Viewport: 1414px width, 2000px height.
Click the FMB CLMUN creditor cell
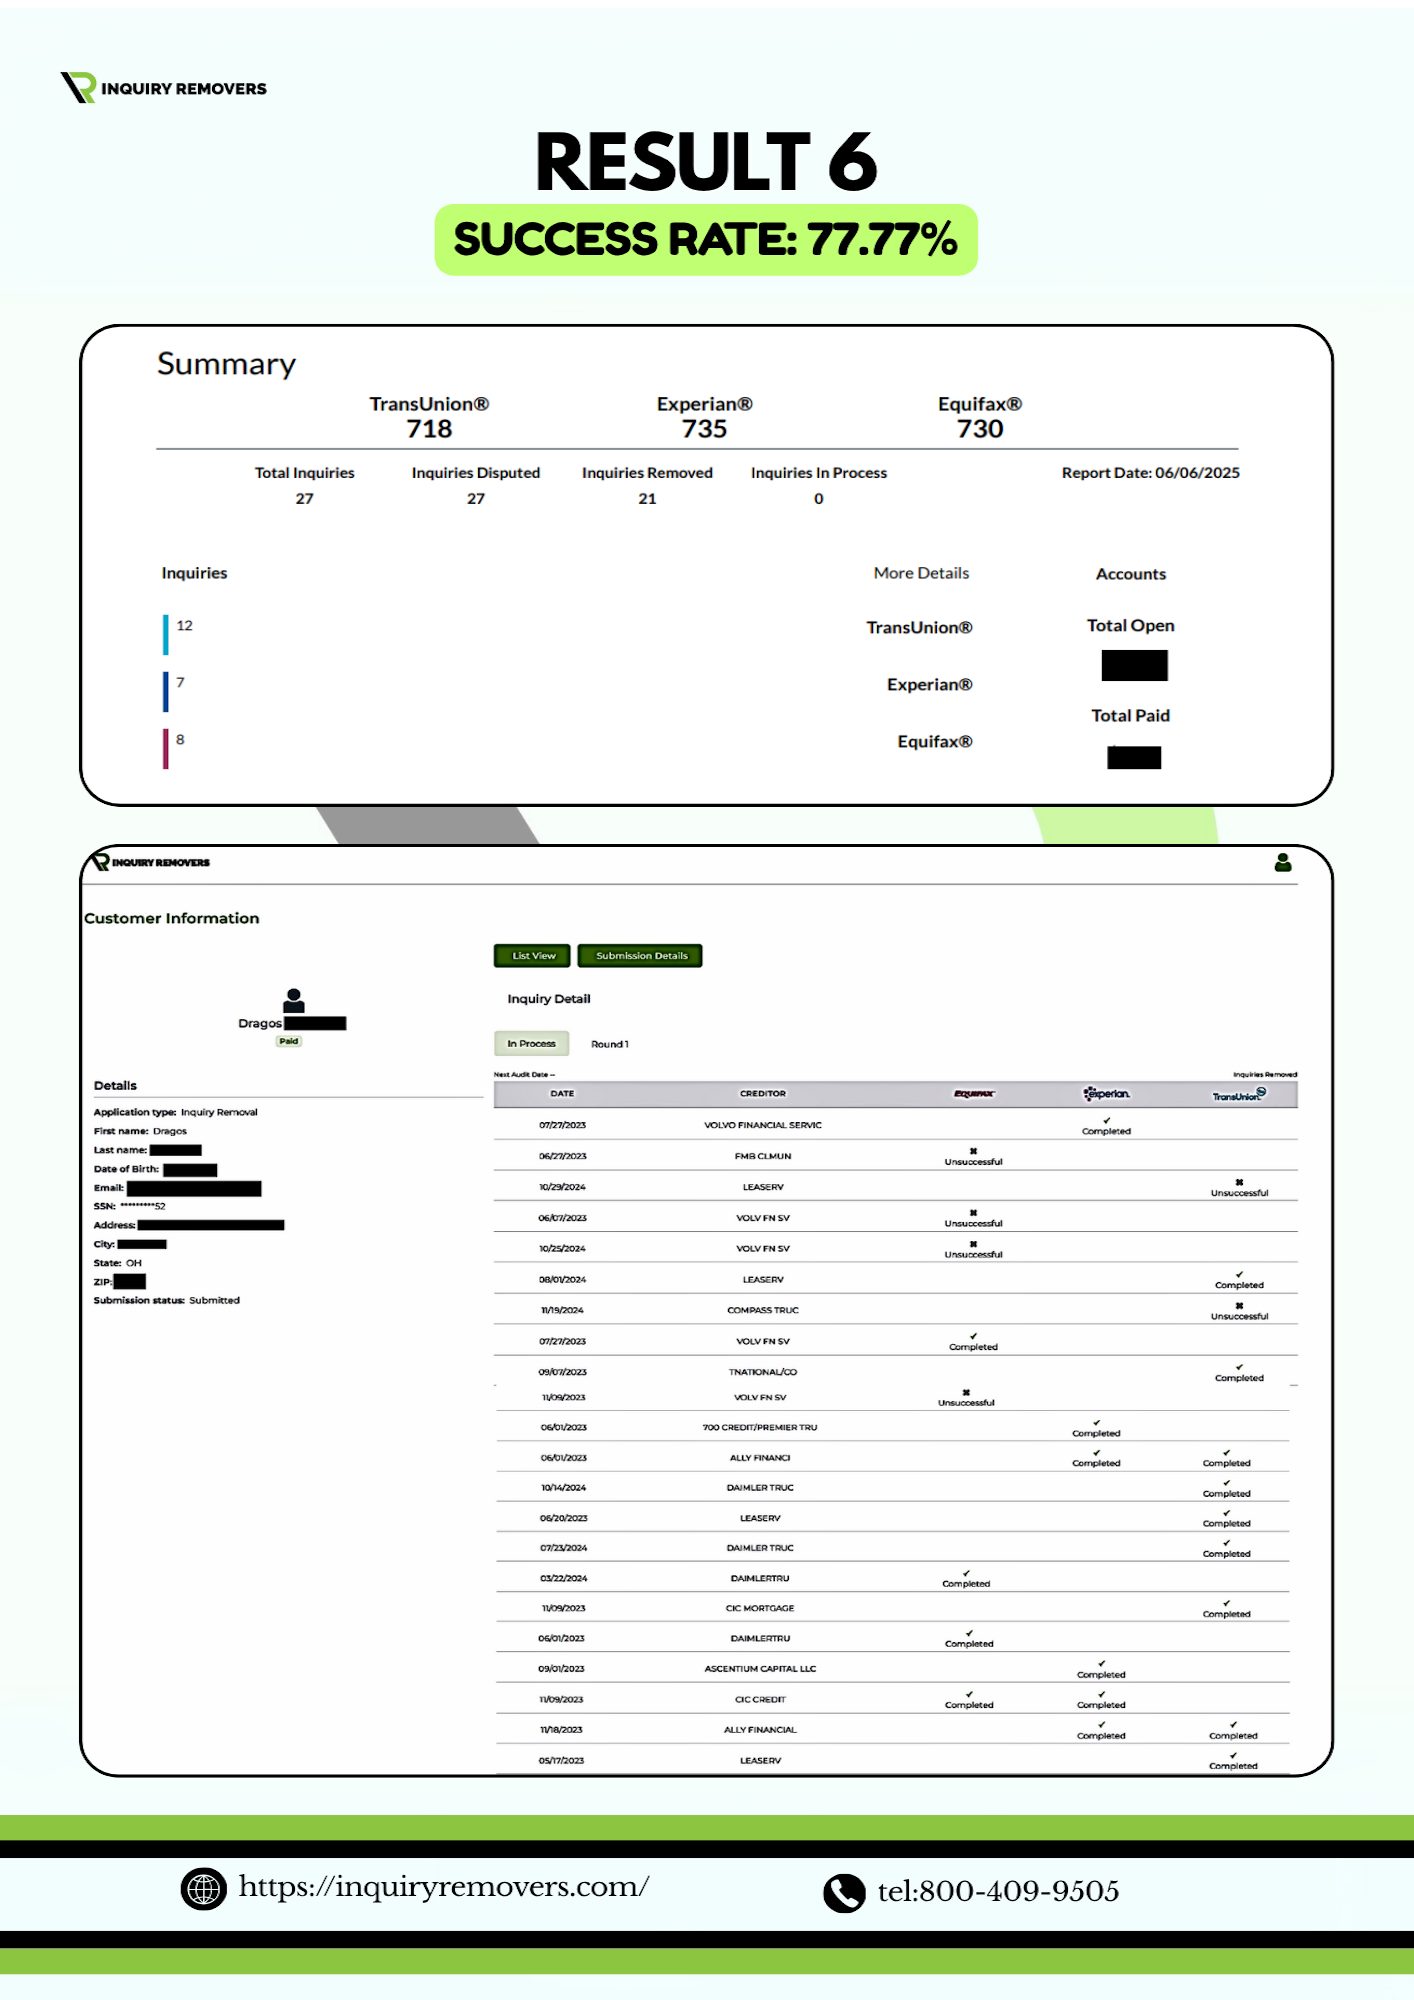pyautogui.click(x=763, y=1156)
